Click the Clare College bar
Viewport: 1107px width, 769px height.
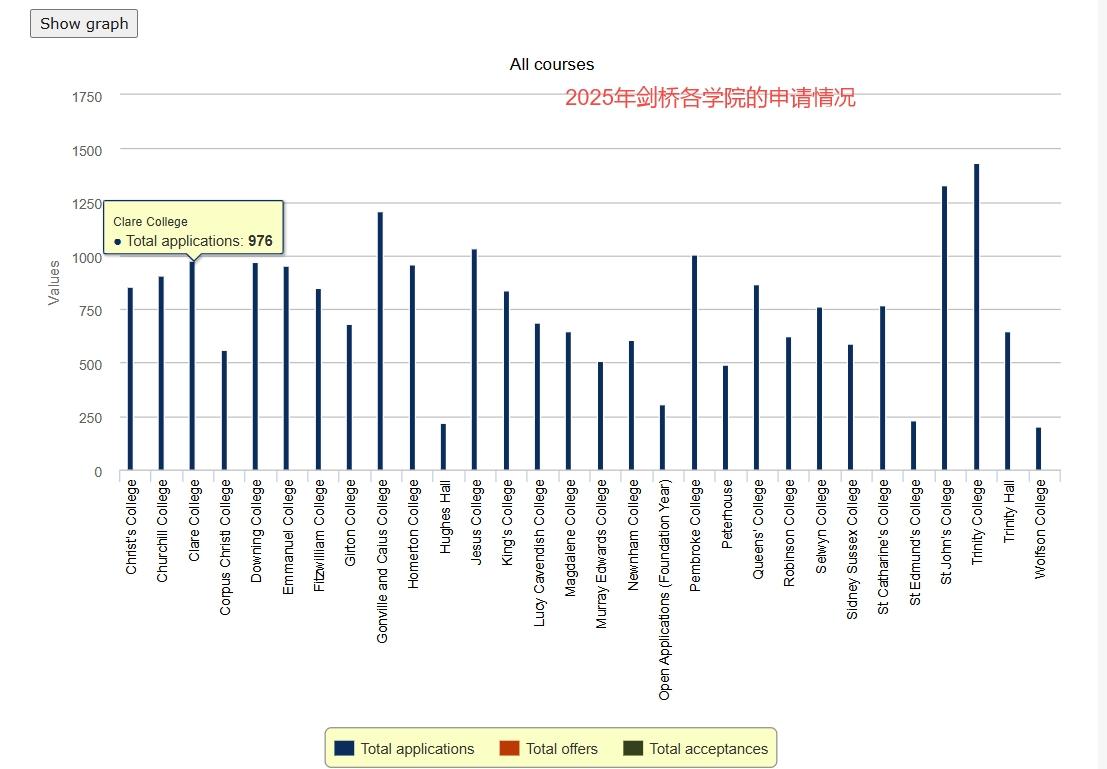(192, 366)
